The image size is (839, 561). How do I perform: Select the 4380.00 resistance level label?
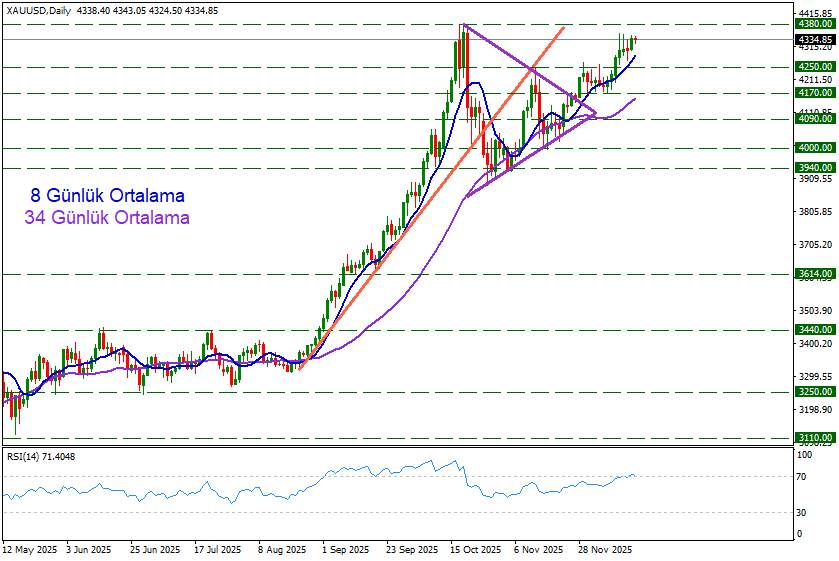pos(815,23)
